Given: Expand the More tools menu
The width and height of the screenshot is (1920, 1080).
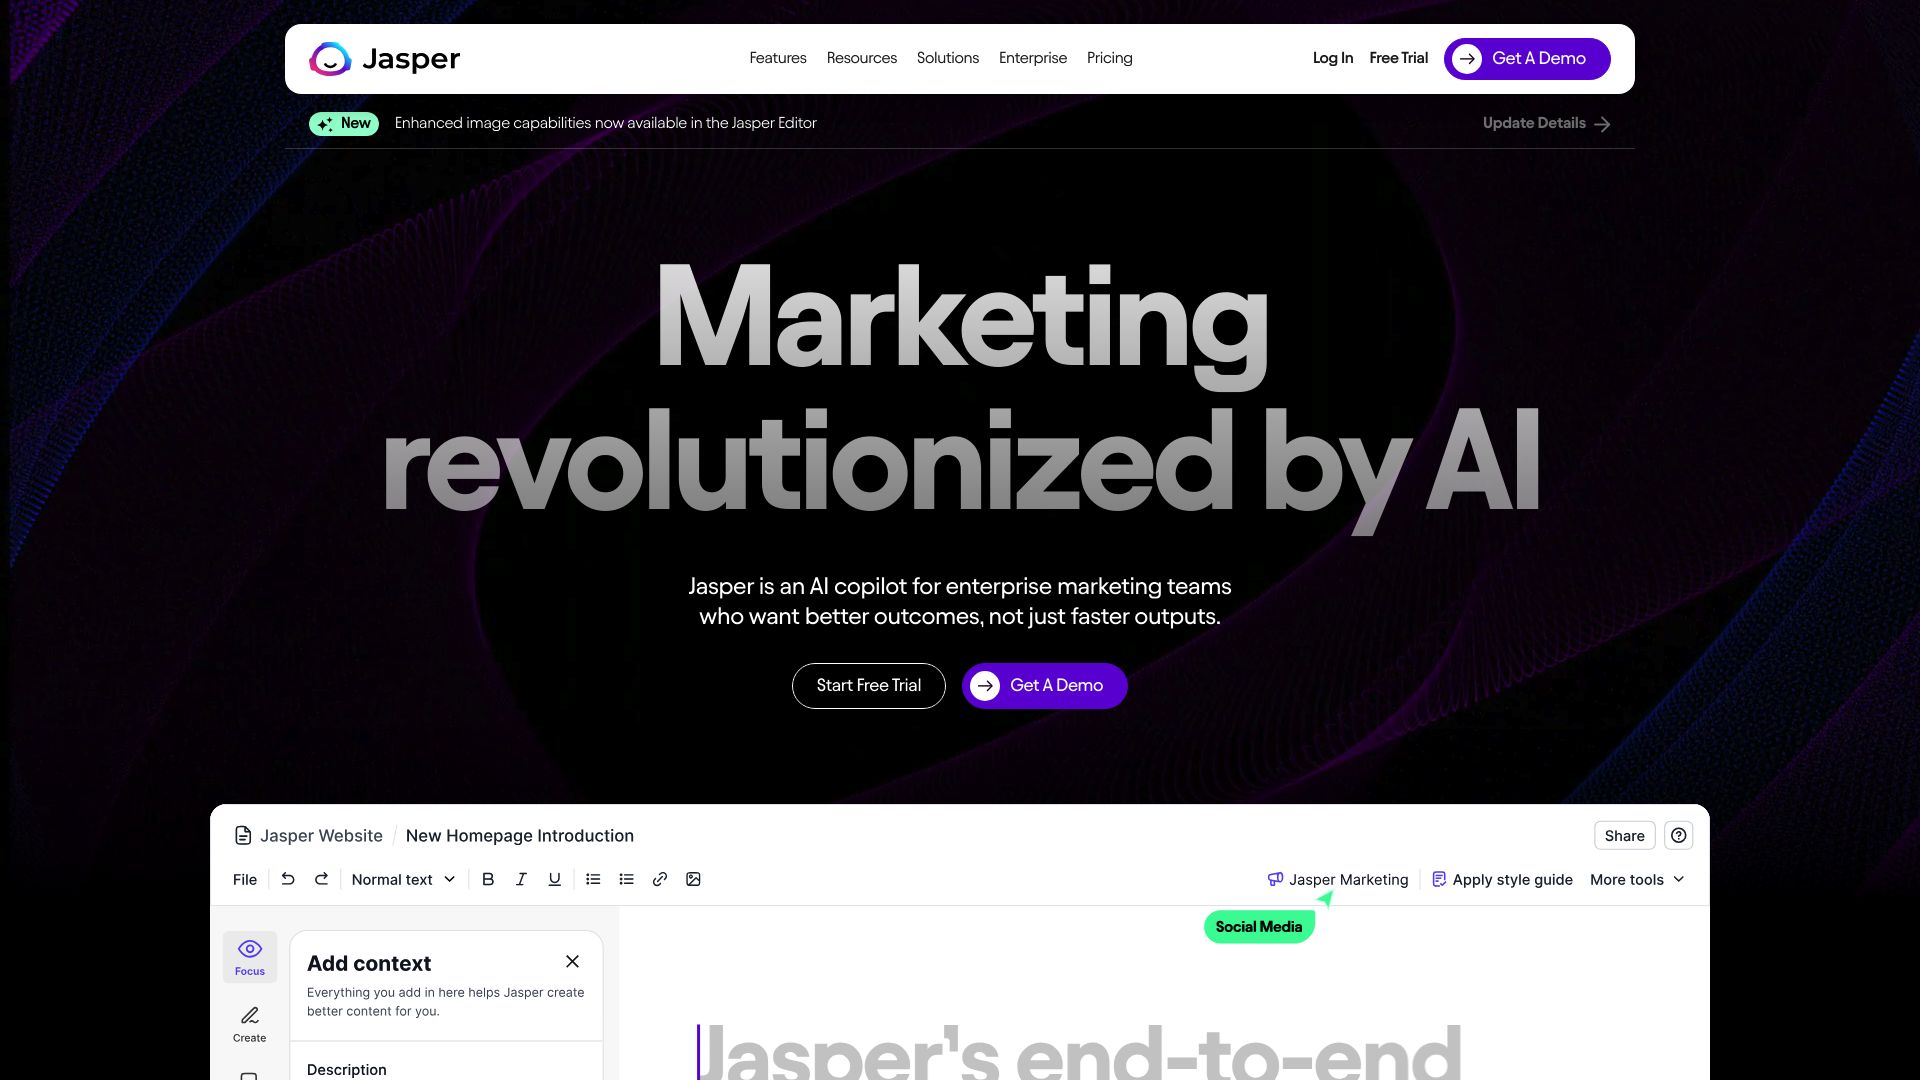Looking at the screenshot, I should coord(1637,879).
